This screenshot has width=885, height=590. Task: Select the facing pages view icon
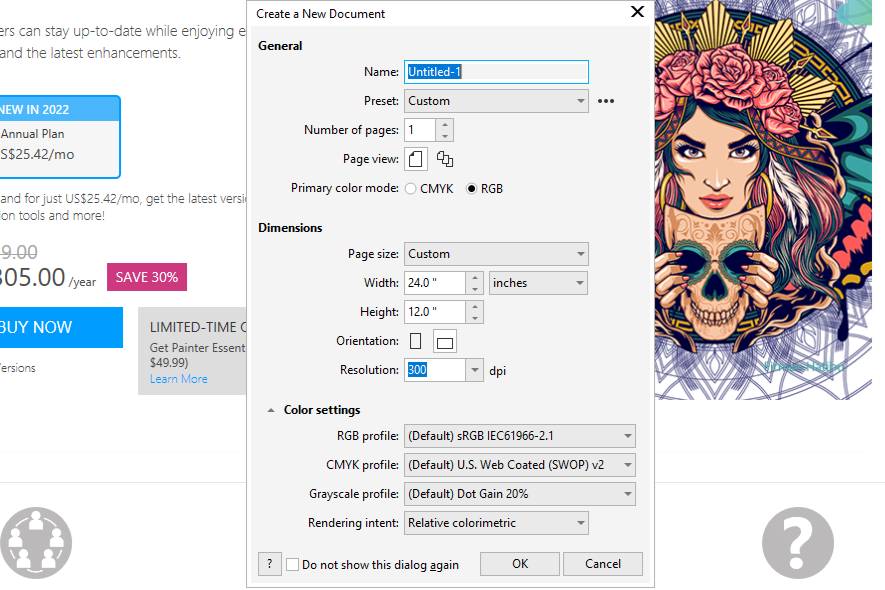click(x=444, y=158)
